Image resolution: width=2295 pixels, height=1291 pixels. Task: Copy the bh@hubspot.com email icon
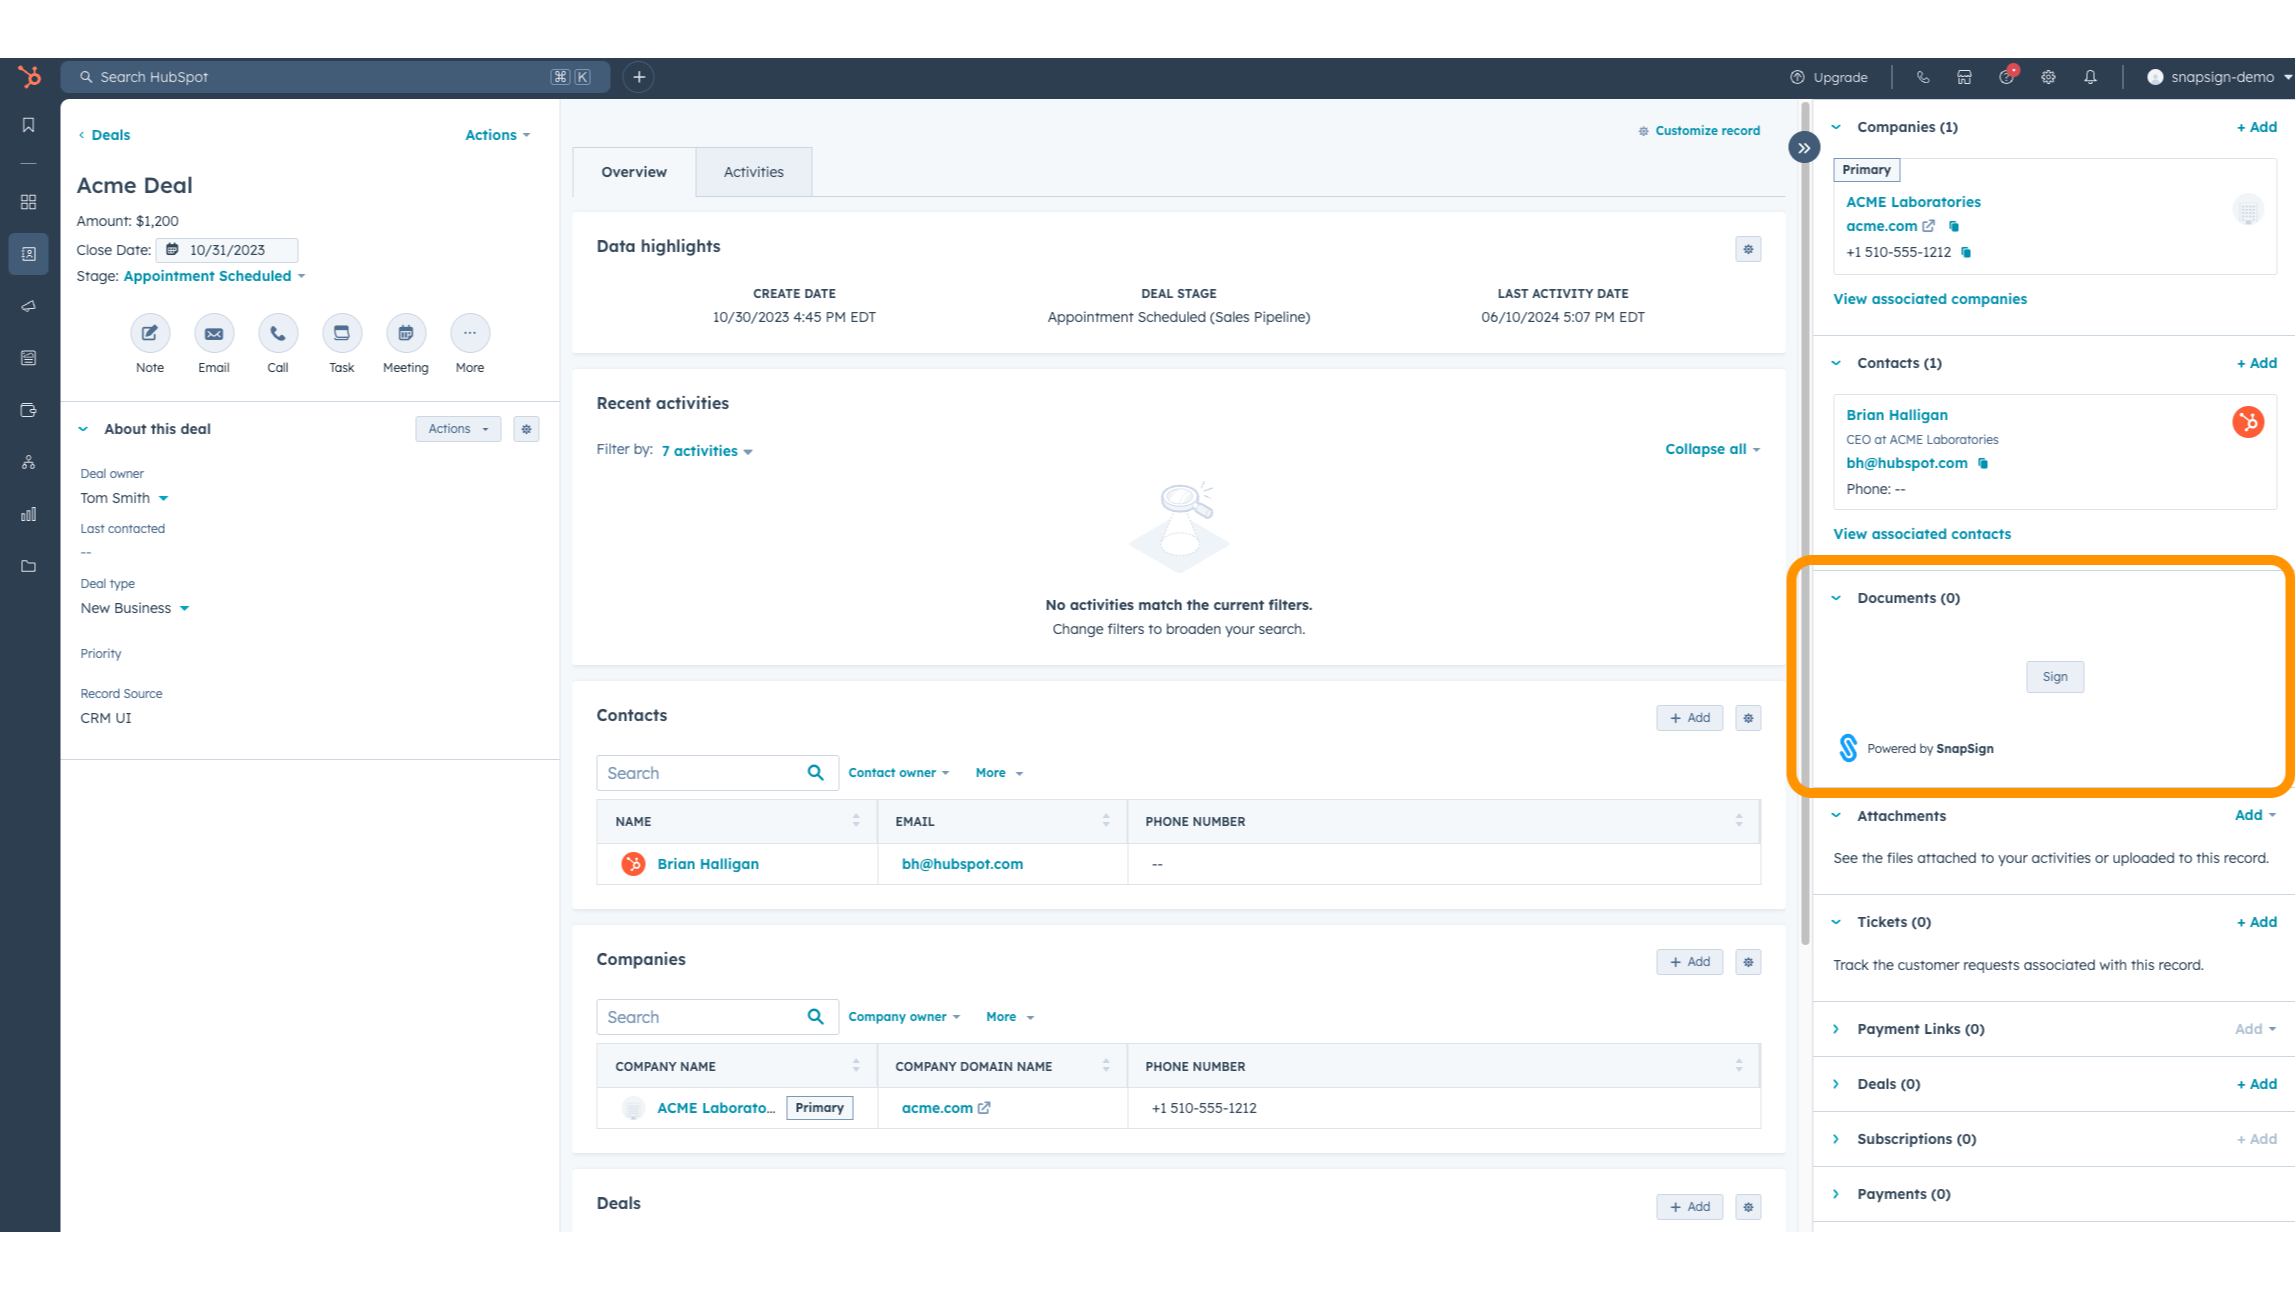(1983, 463)
